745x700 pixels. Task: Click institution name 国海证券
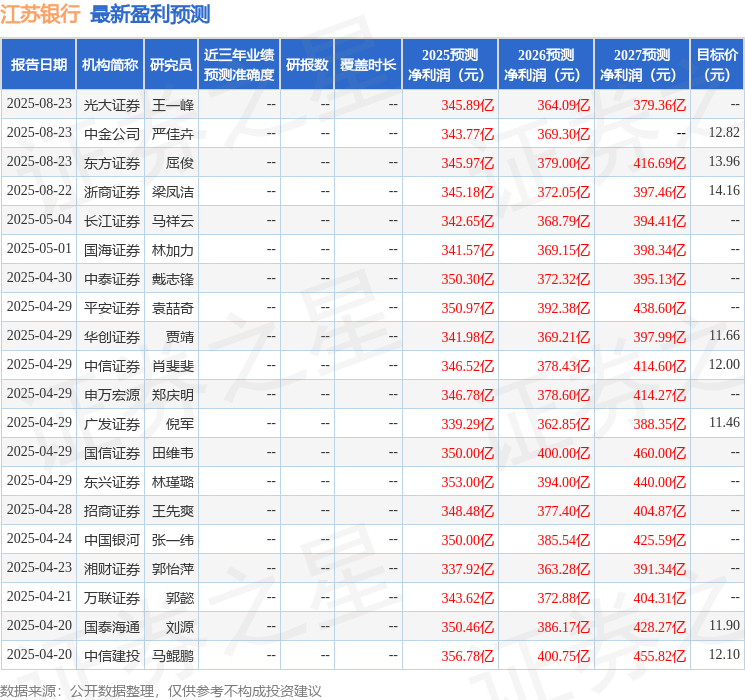112,249
